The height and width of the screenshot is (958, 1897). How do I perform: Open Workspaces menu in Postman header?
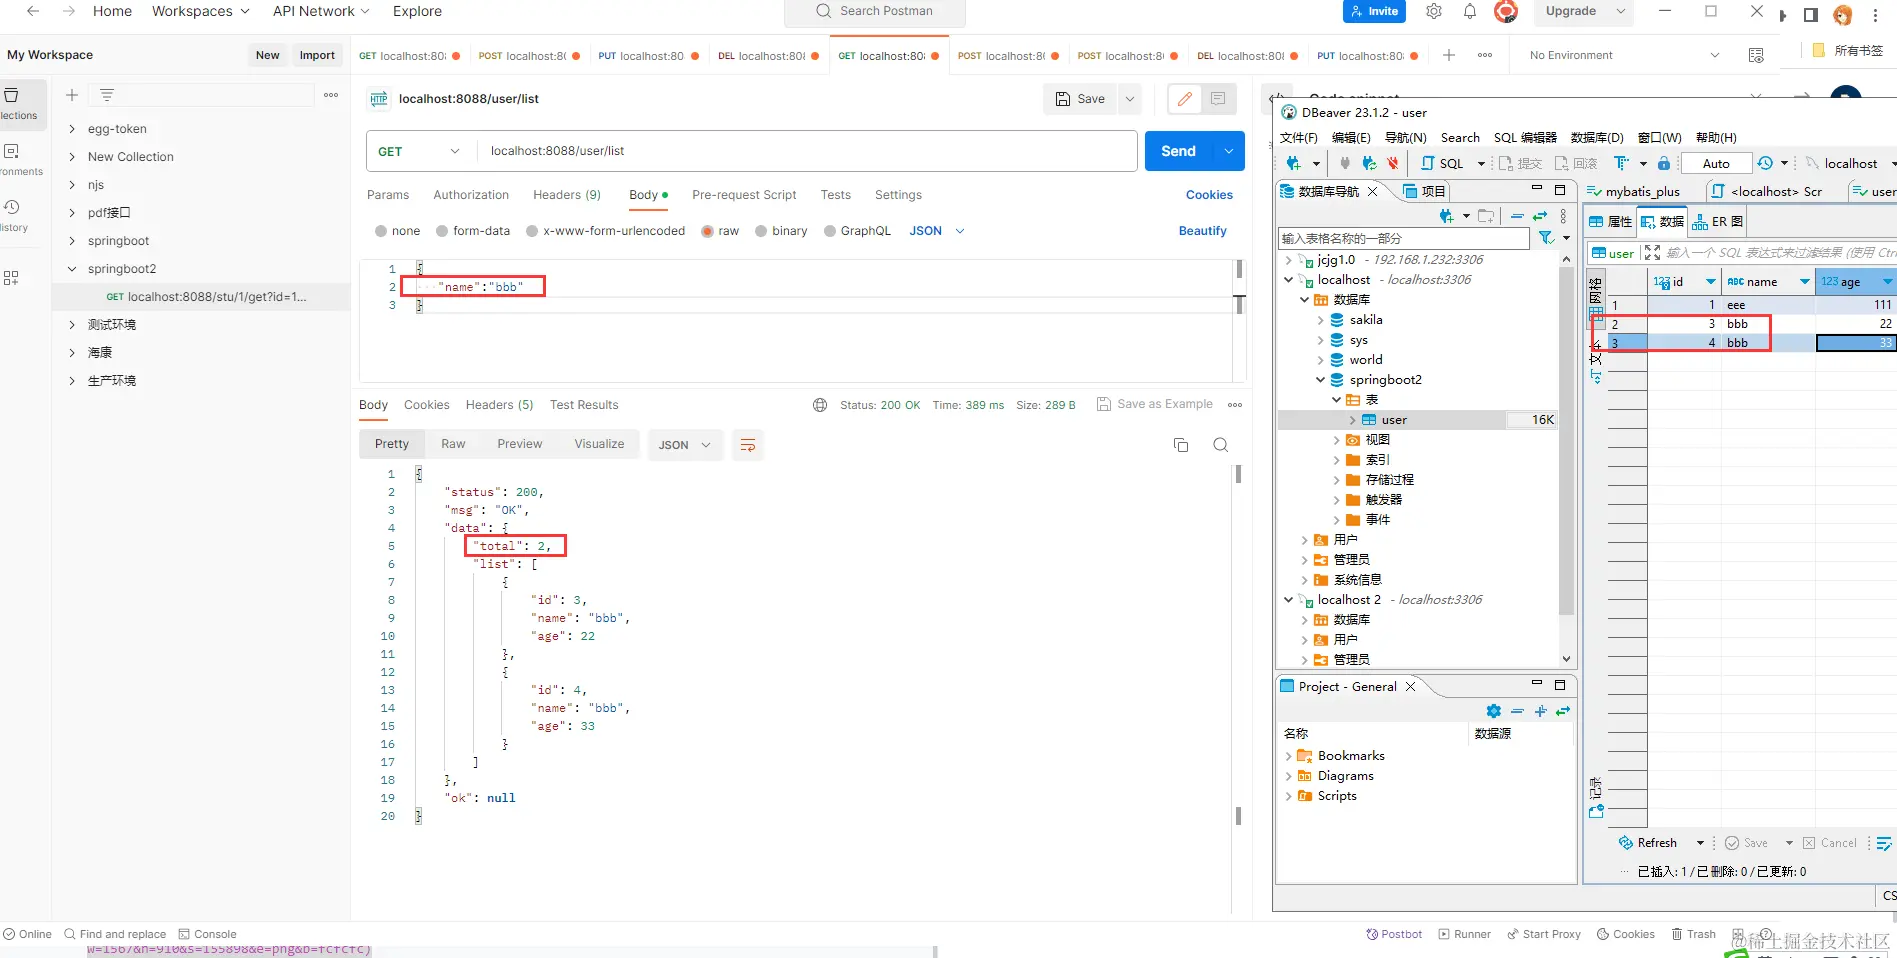pyautogui.click(x=201, y=11)
